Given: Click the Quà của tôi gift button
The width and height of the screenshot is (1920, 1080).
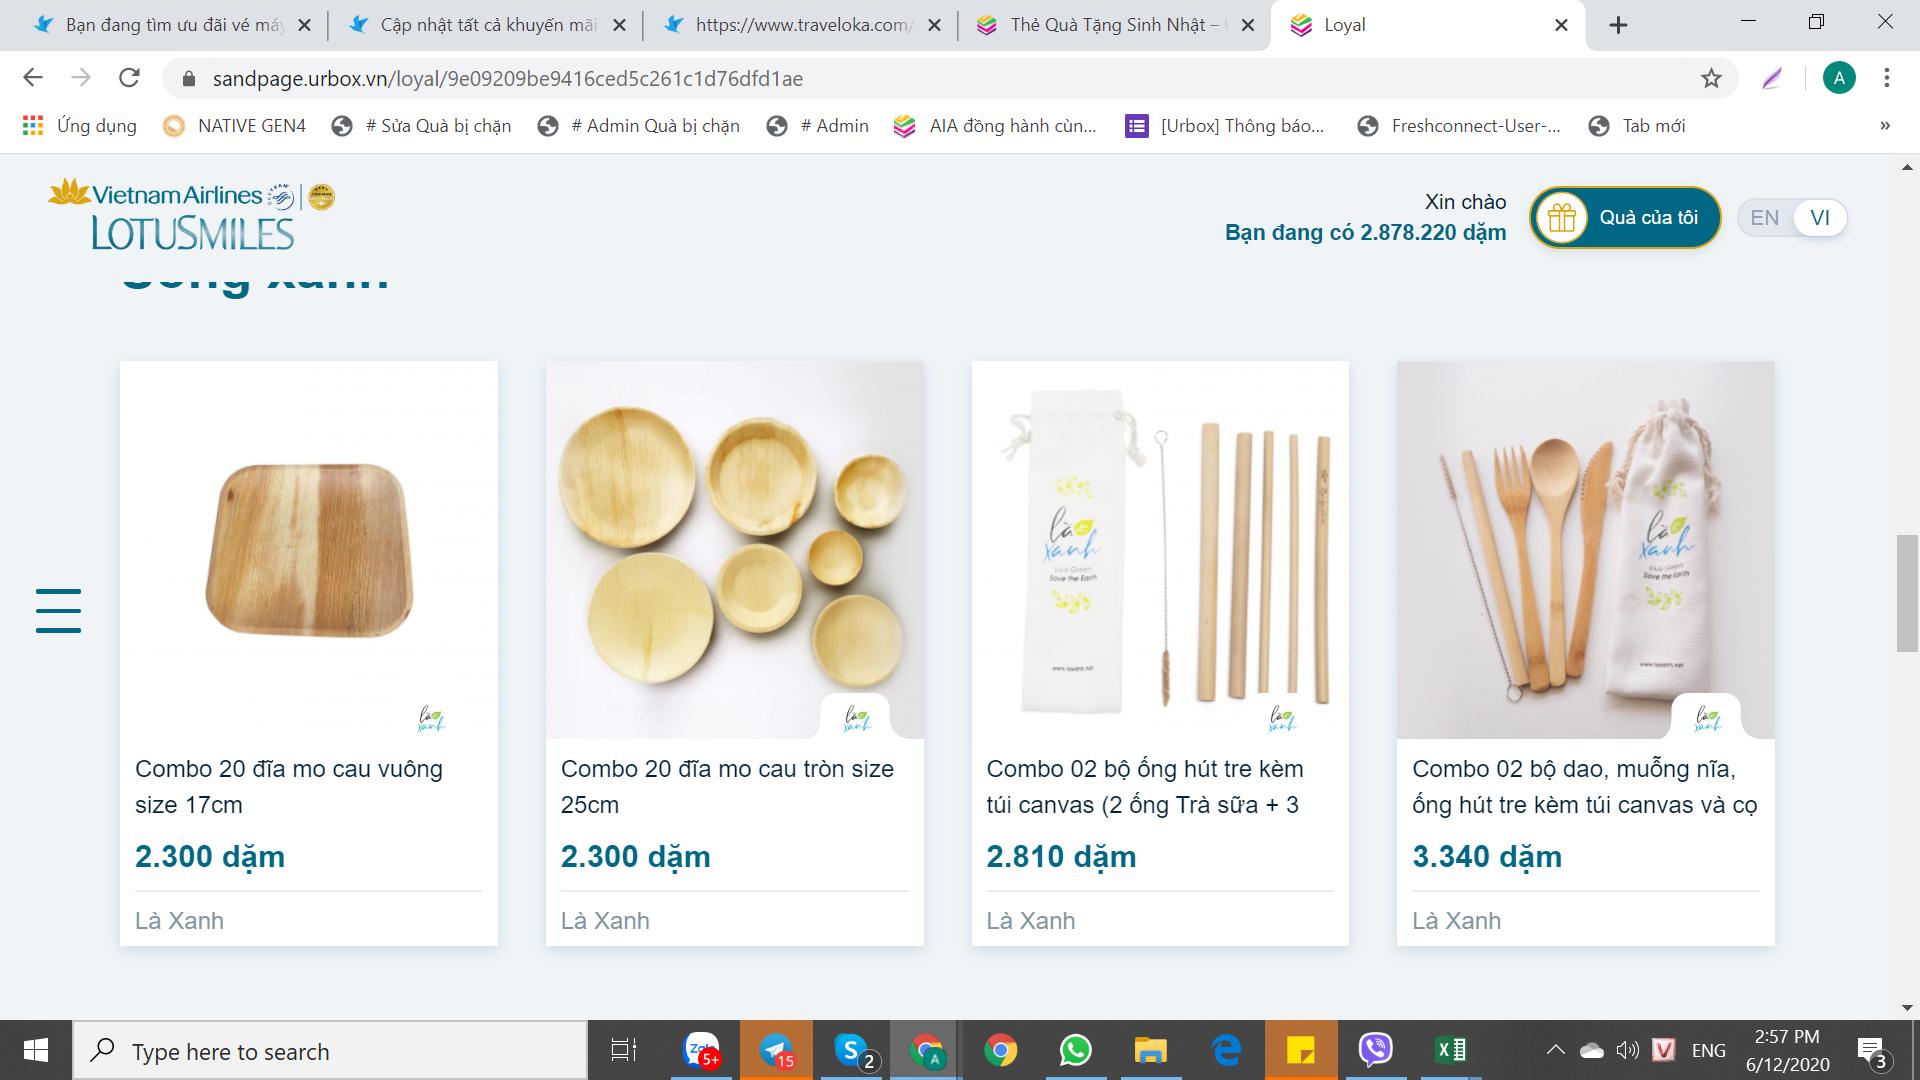Looking at the screenshot, I should click(1625, 217).
